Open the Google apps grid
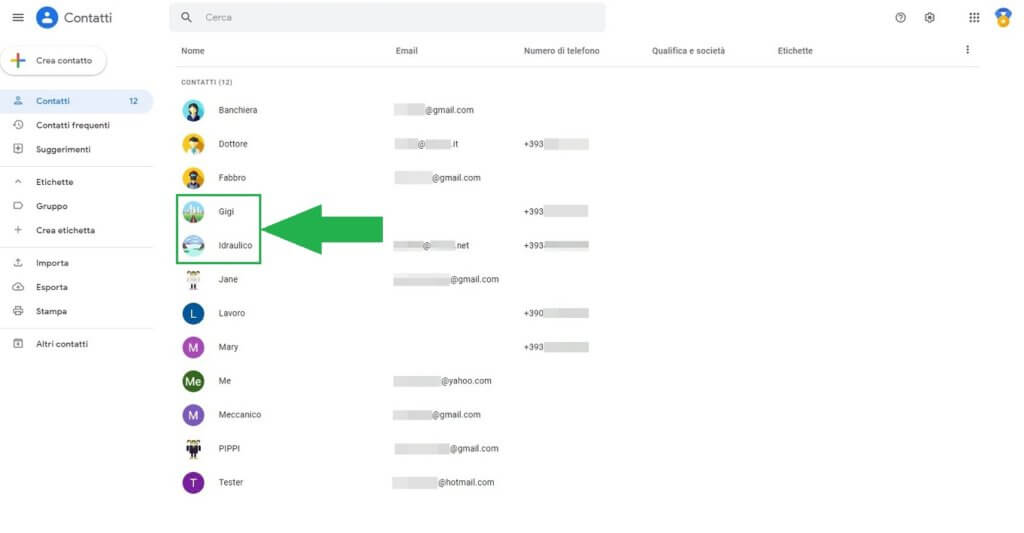The height and width of the screenshot is (533, 1024). 974,18
